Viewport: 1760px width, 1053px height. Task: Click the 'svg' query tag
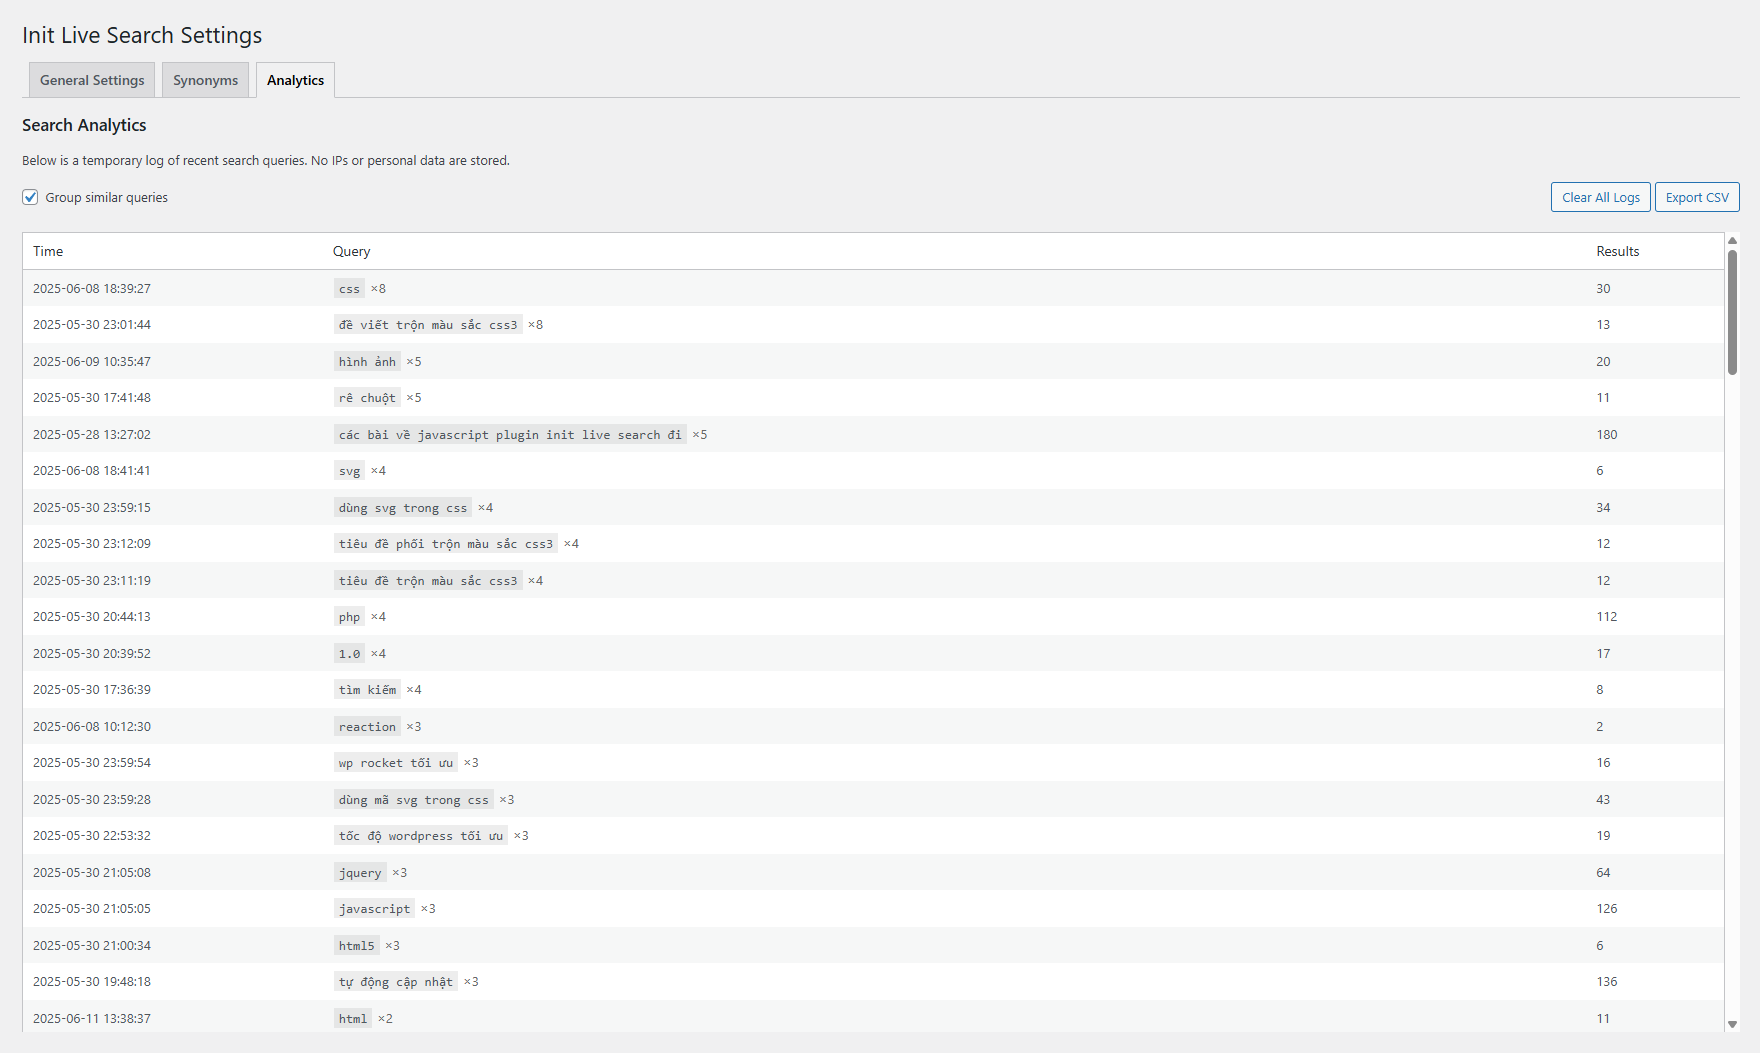click(x=349, y=471)
